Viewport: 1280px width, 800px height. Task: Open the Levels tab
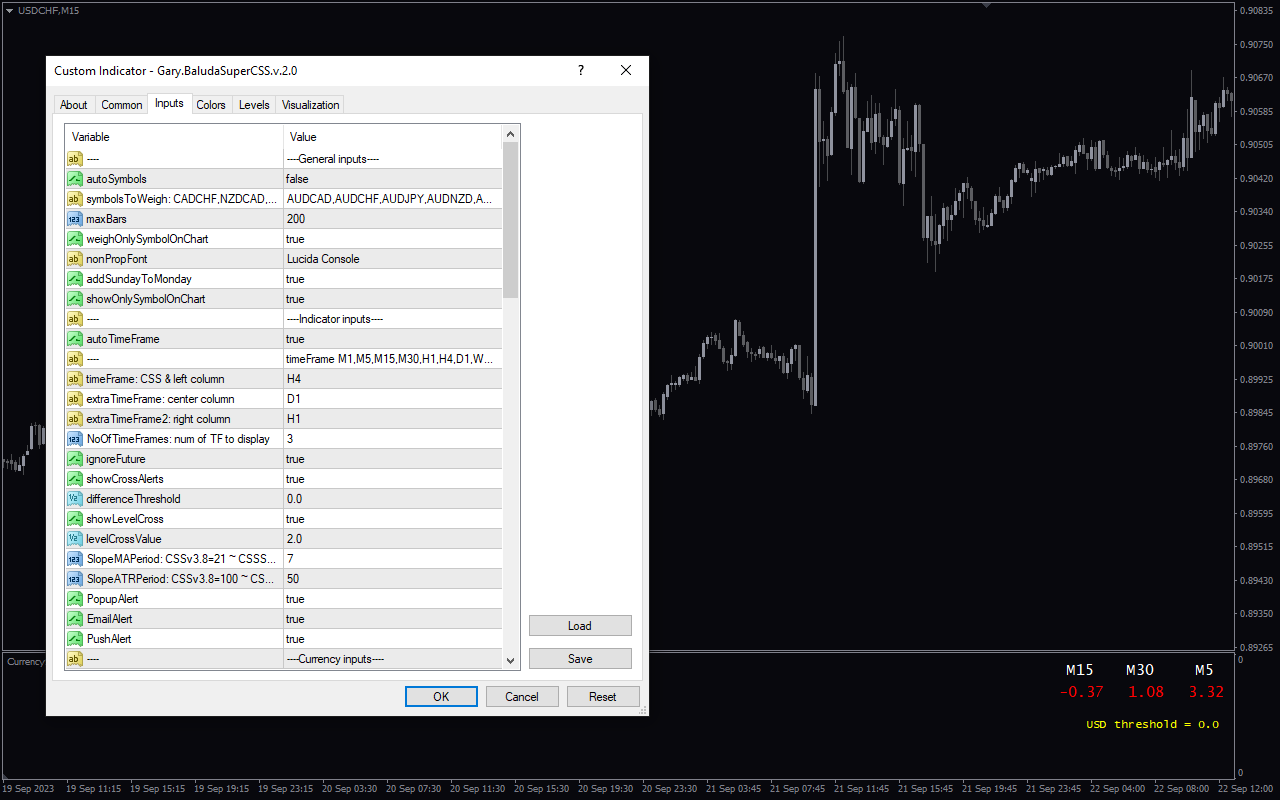pyautogui.click(x=254, y=105)
